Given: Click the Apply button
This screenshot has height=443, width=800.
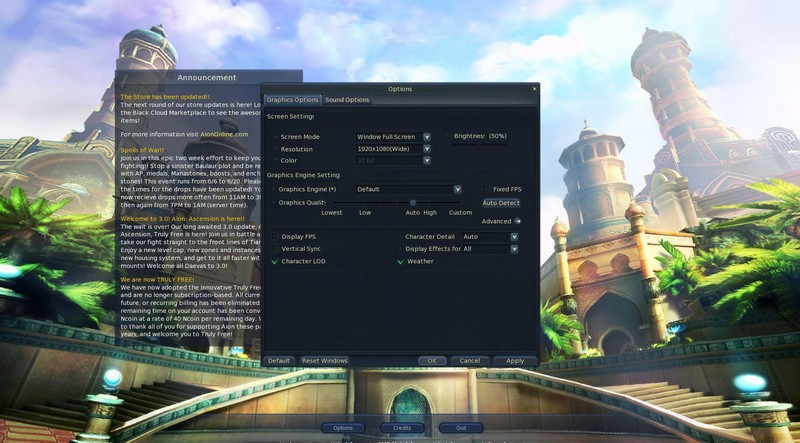Looking at the screenshot, I should pyautogui.click(x=514, y=361).
